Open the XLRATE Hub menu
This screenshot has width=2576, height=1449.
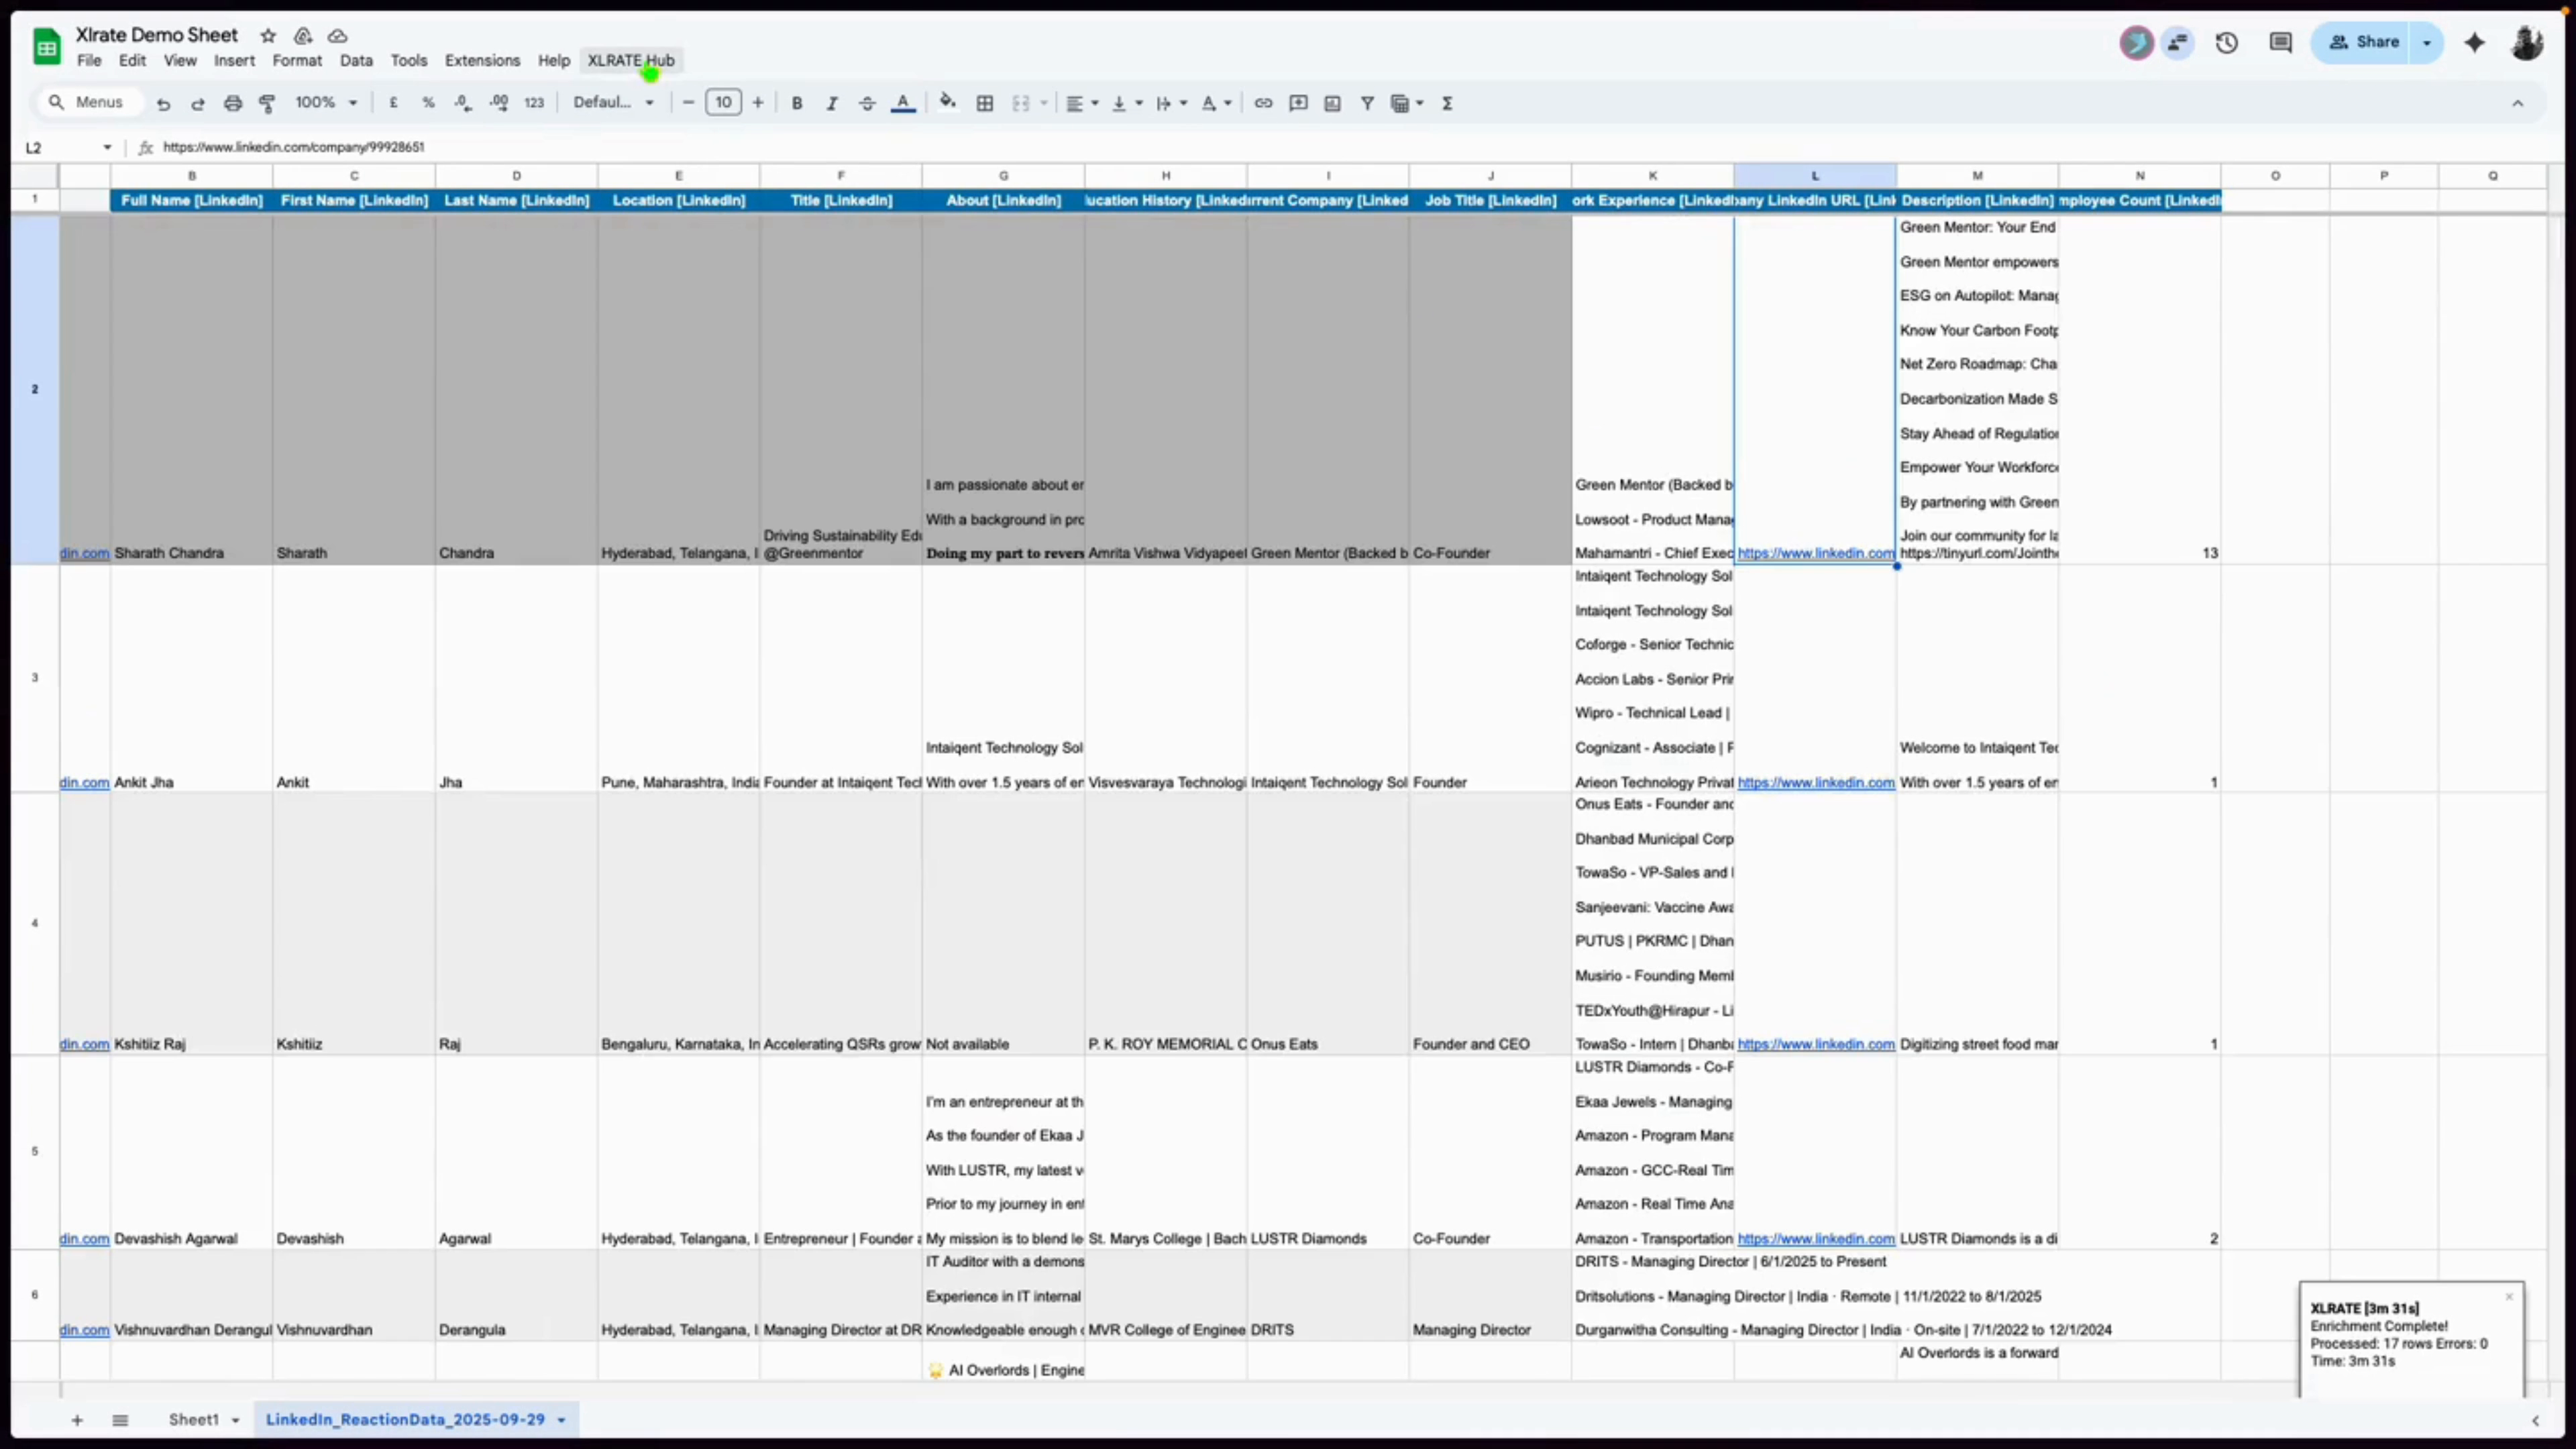630,60
